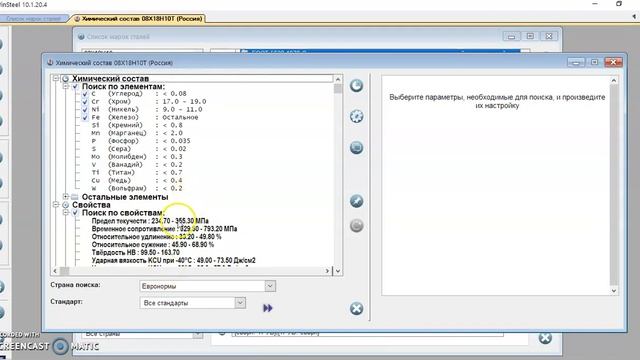
Task: Select the Относительное удлинение property row
Action: click(156, 237)
